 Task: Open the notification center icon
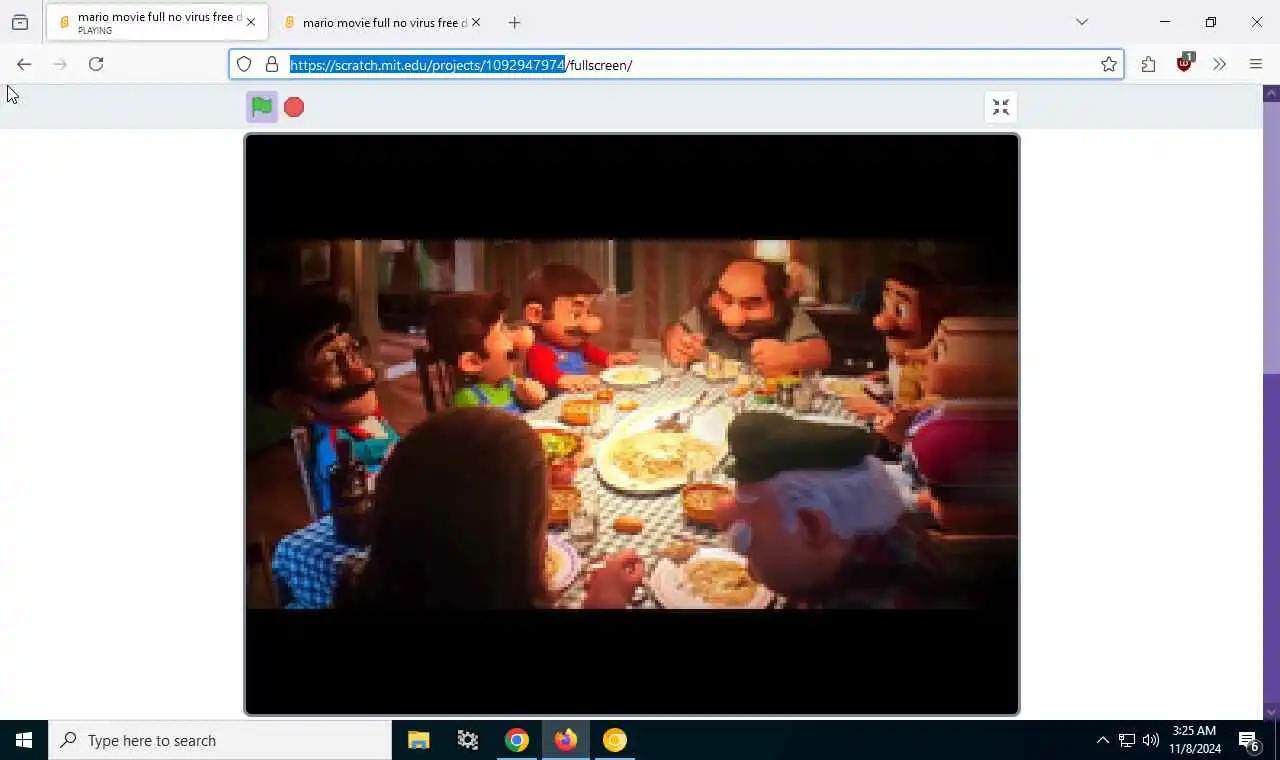1249,740
